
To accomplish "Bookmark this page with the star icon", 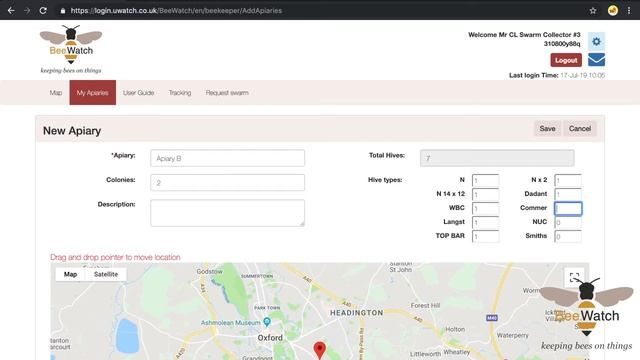I will point(593,11).
